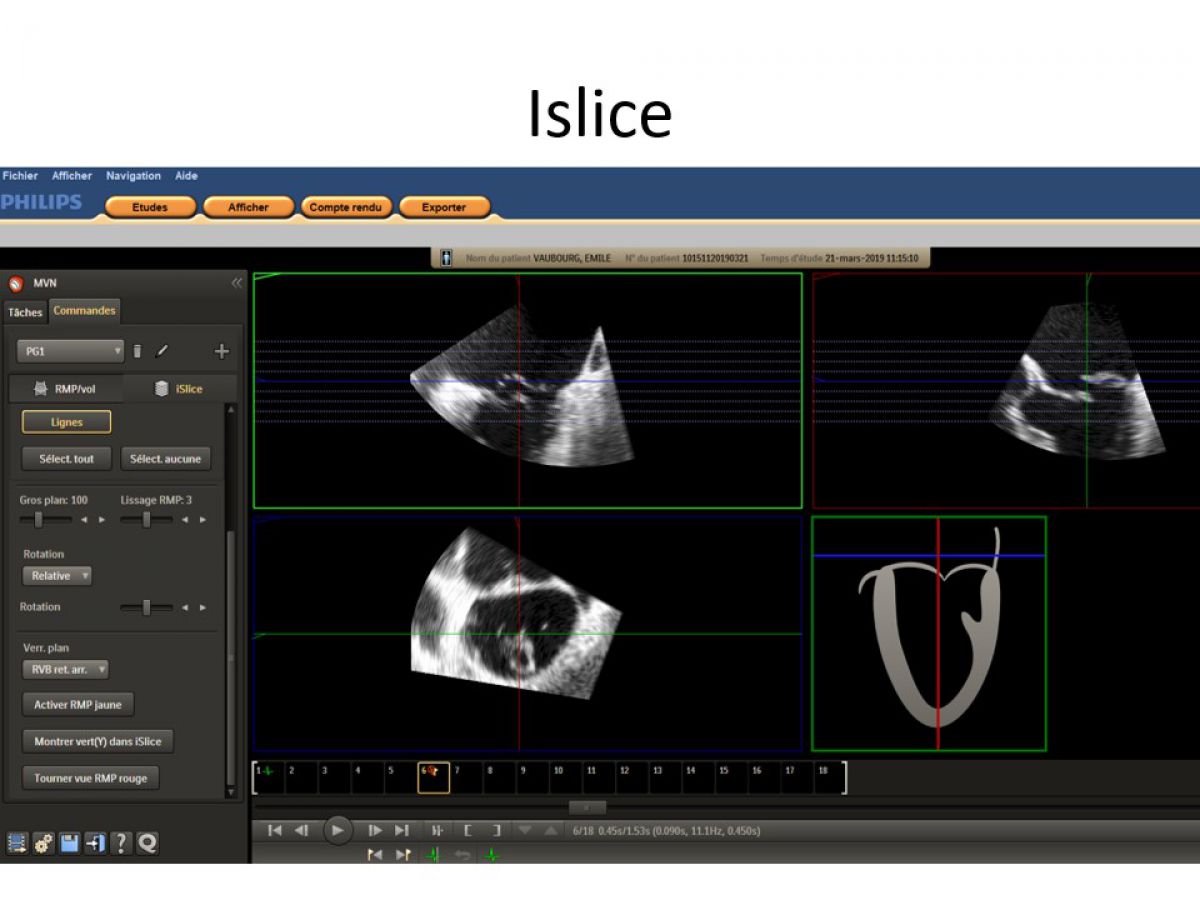This screenshot has height=900, width=1200.
Task: Jump to first frame
Action: point(274,830)
